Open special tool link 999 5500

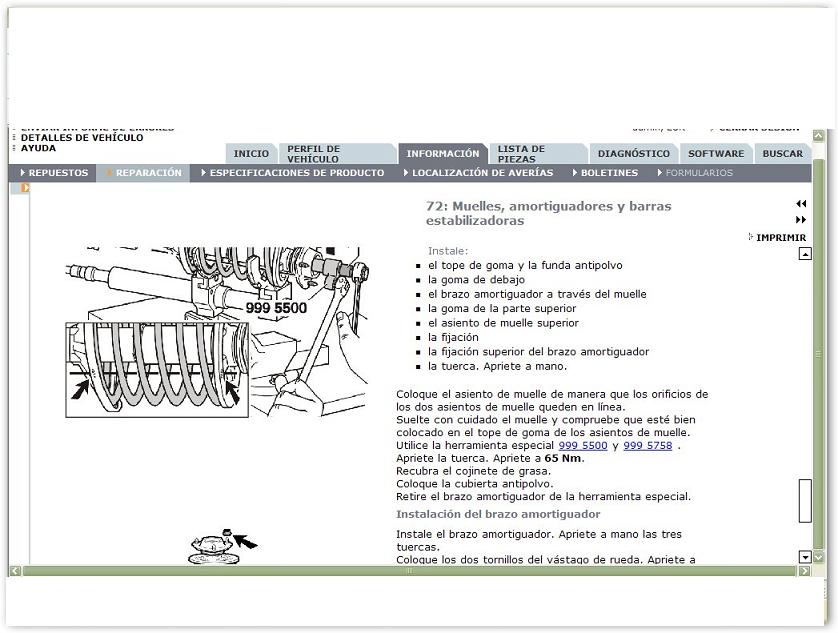583,445
